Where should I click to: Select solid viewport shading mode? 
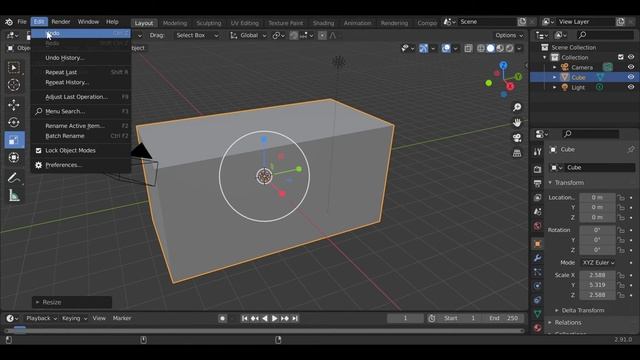pos(491,48)
